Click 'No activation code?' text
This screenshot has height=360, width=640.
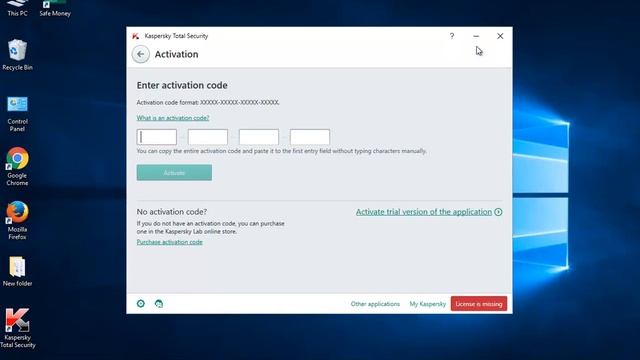click(x=172, y=212)
